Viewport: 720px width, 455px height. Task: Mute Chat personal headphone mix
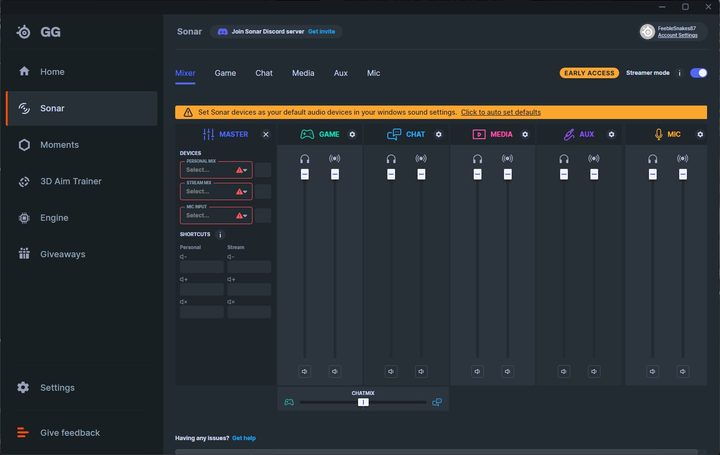click(391, 371)
